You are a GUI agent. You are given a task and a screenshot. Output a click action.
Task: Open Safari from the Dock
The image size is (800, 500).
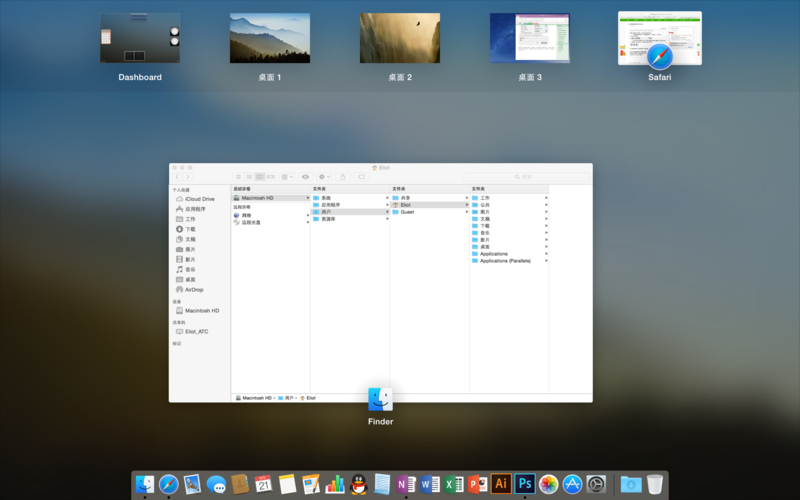pos(169,484)
